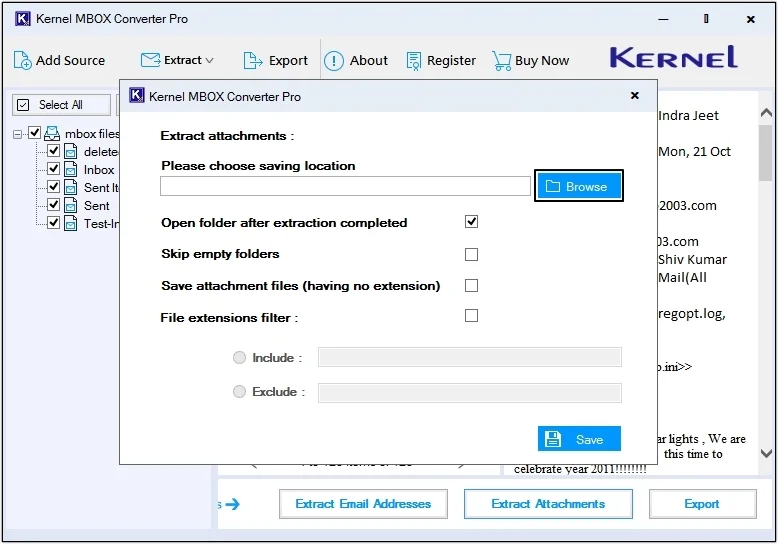Click the Sent folder file icon

(x=71, y=205)
